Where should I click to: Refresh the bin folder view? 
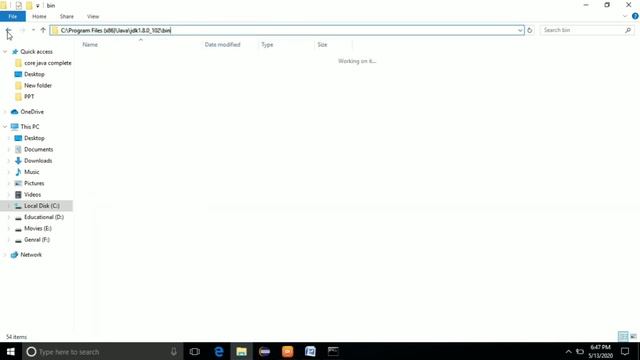(x=530, y=30)
